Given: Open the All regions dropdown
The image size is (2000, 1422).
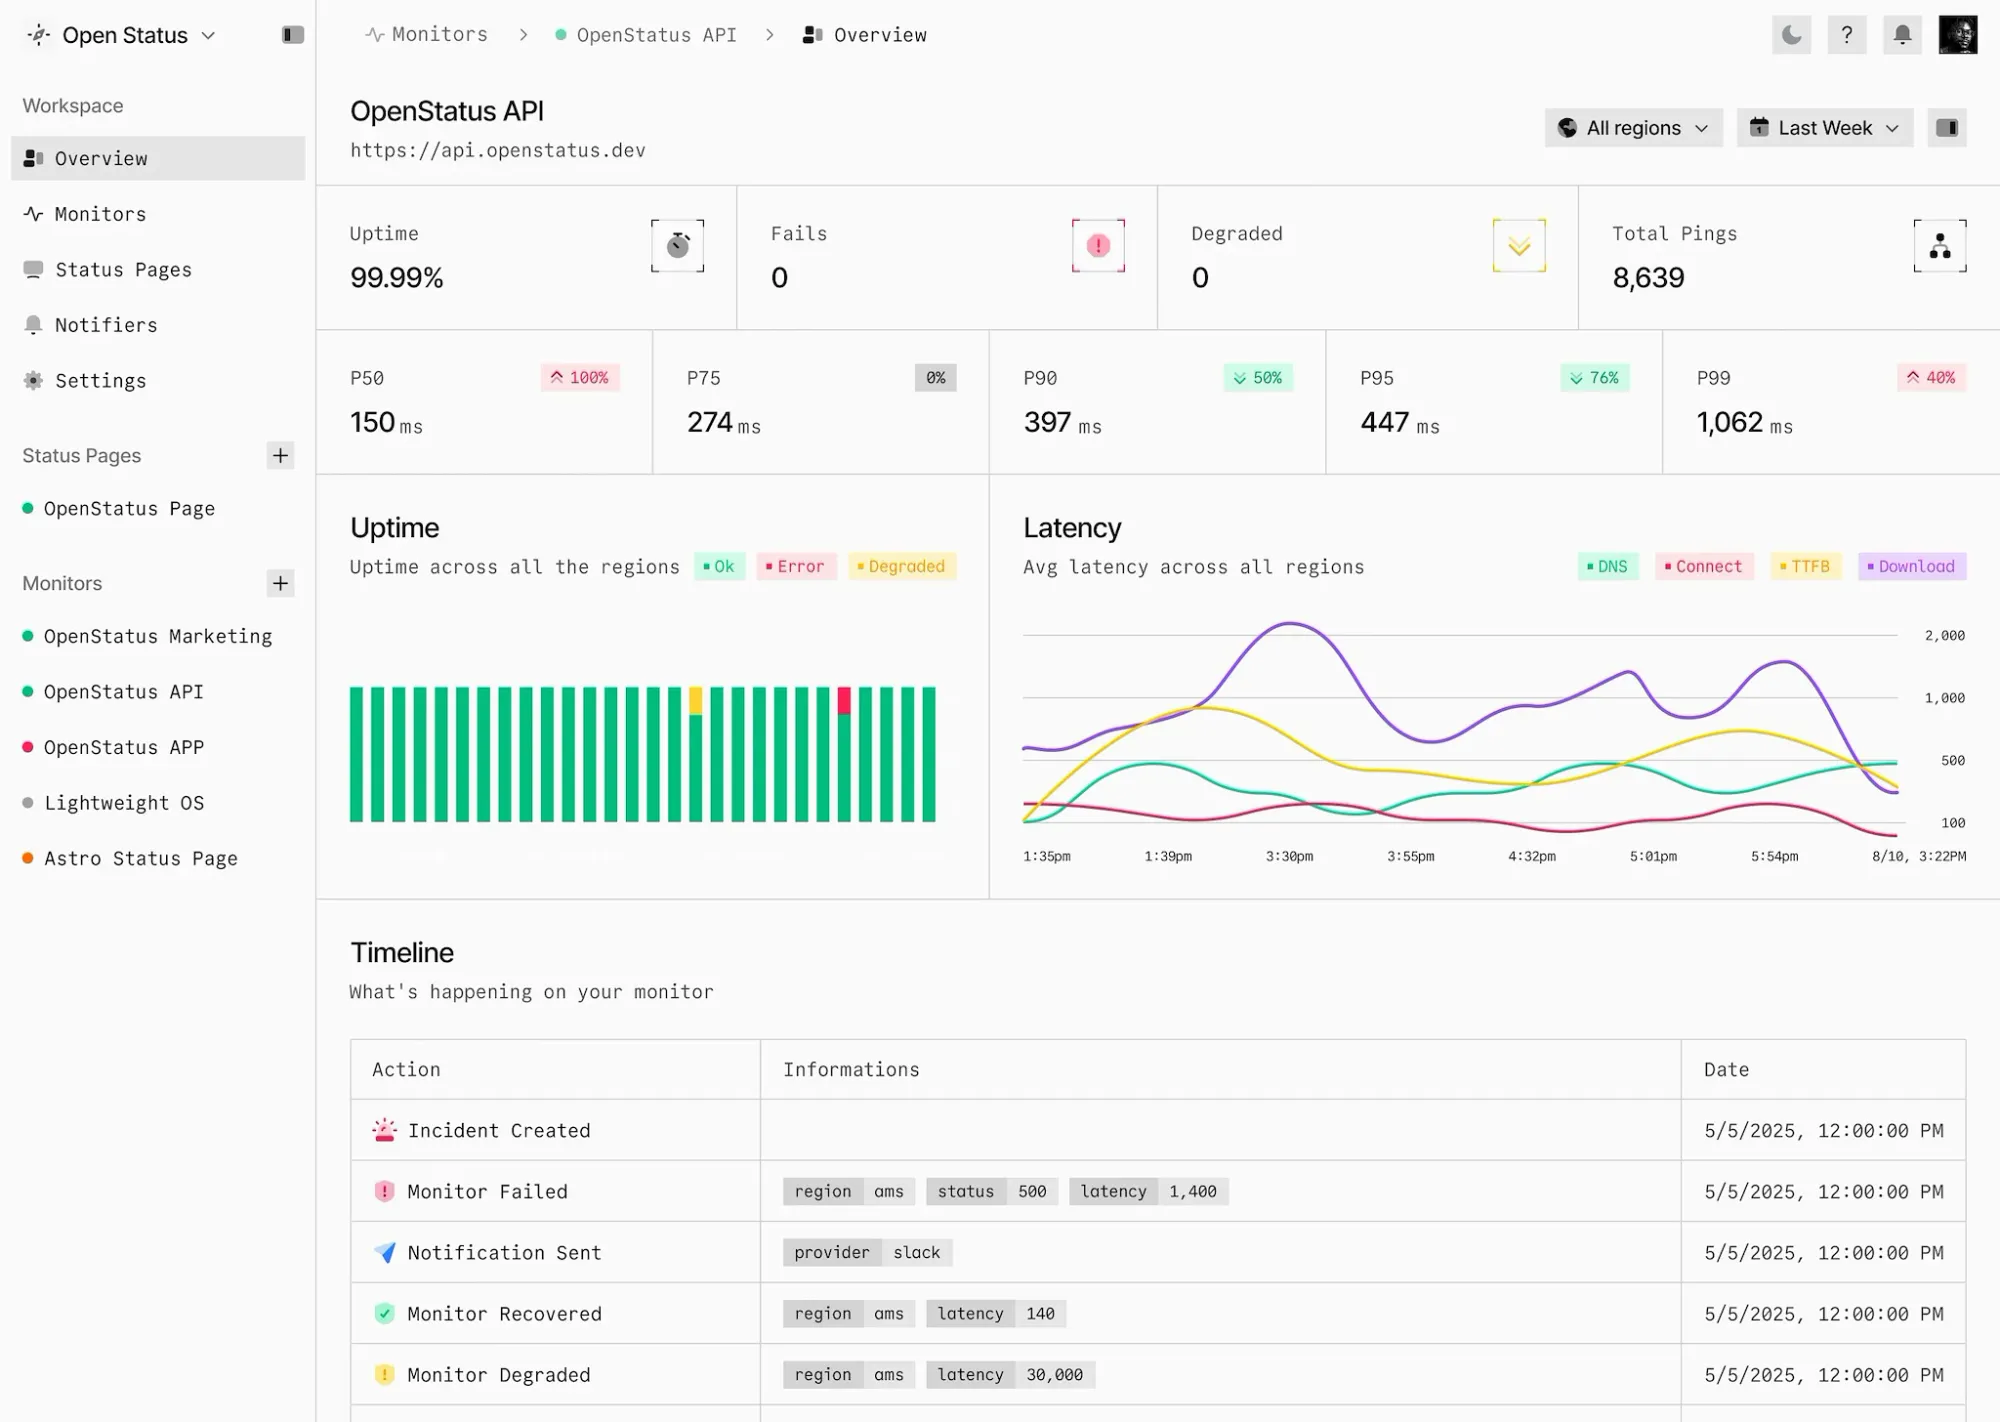Looking at the screenshot, I should (1633, 128).
